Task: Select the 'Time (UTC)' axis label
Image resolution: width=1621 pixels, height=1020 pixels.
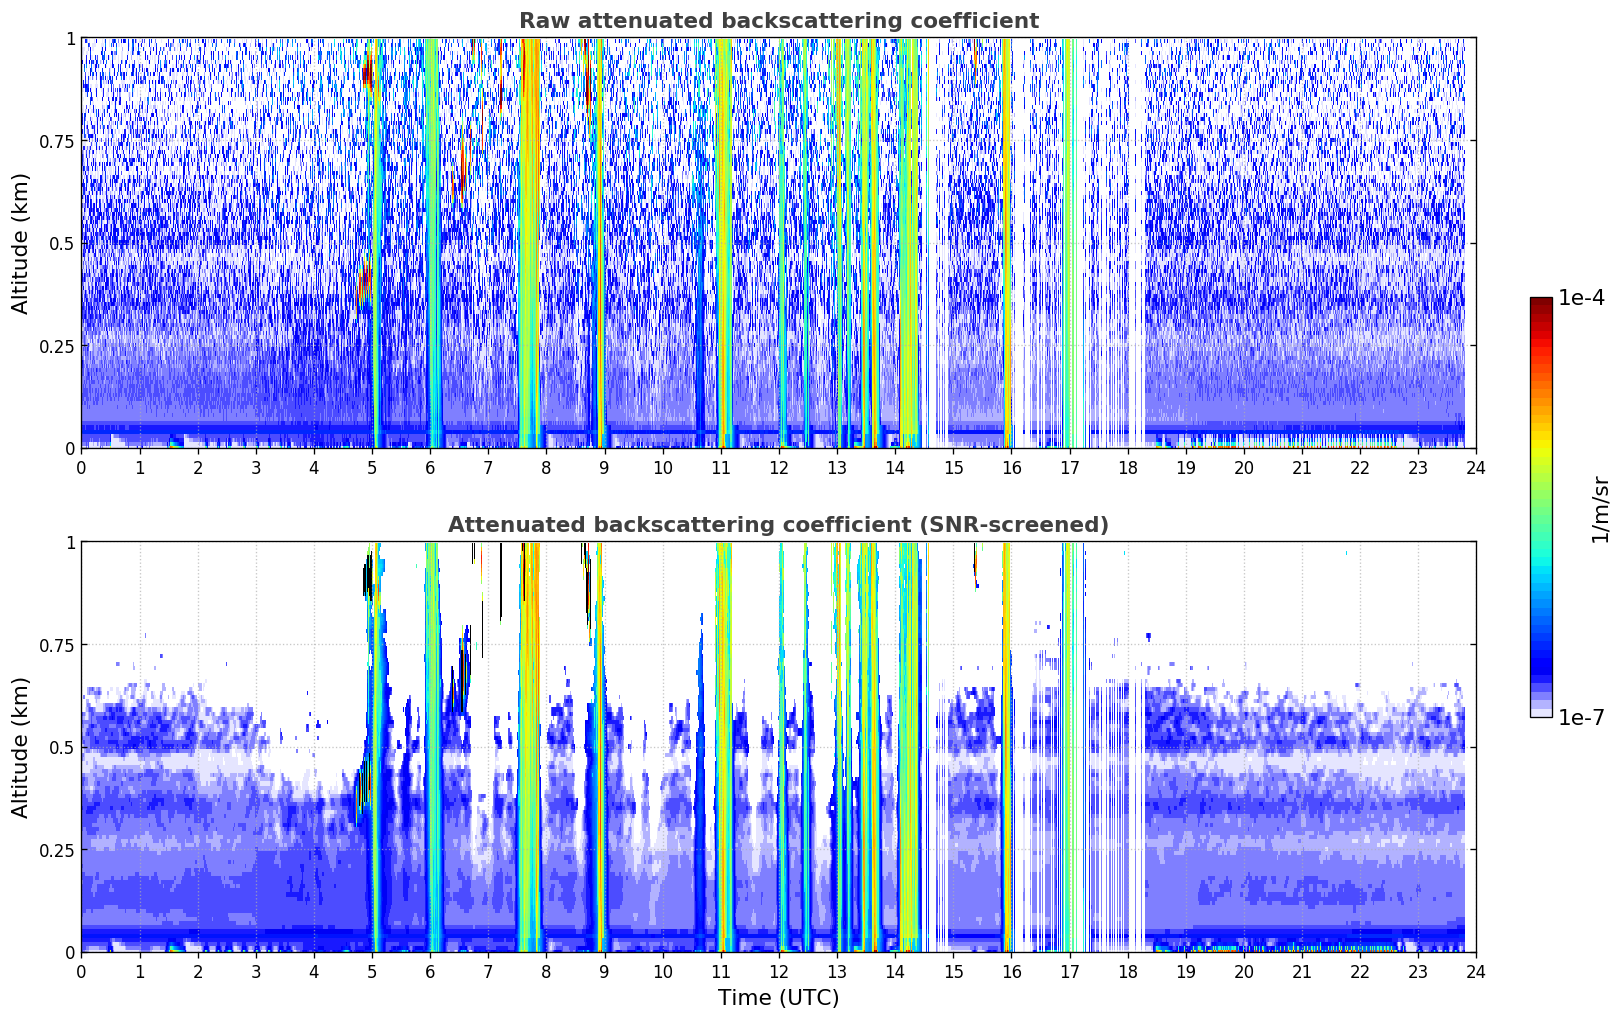Action: click(x=778, y=998)
